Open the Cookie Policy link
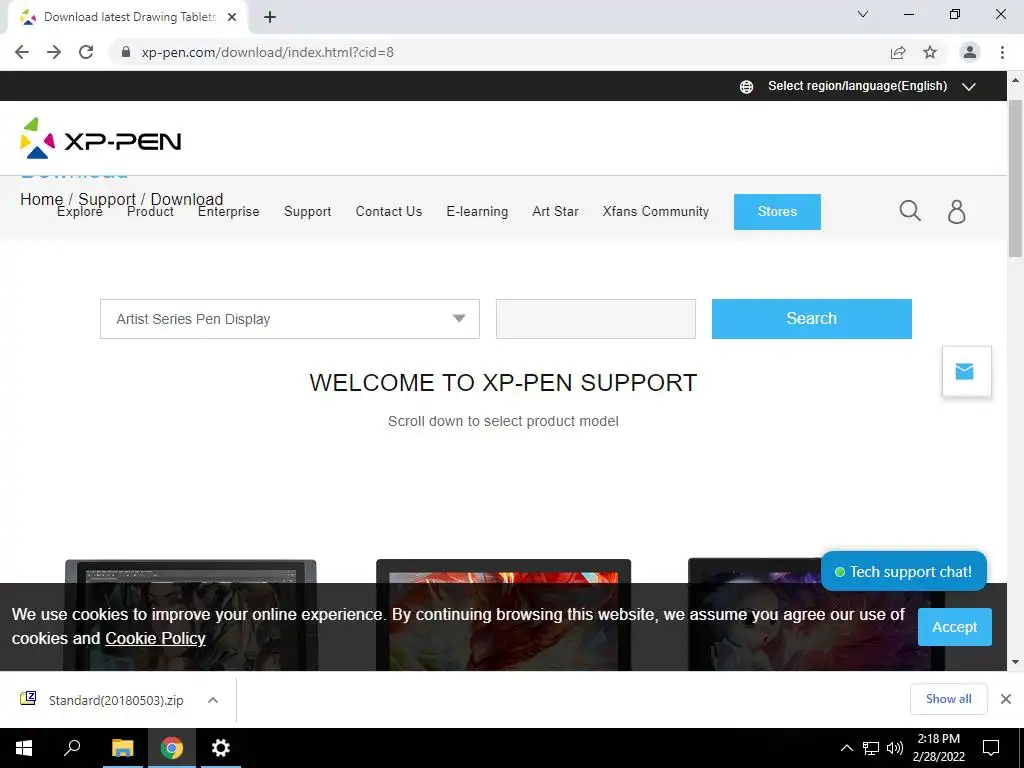1024x768 pixels. [x=155, y=639]
